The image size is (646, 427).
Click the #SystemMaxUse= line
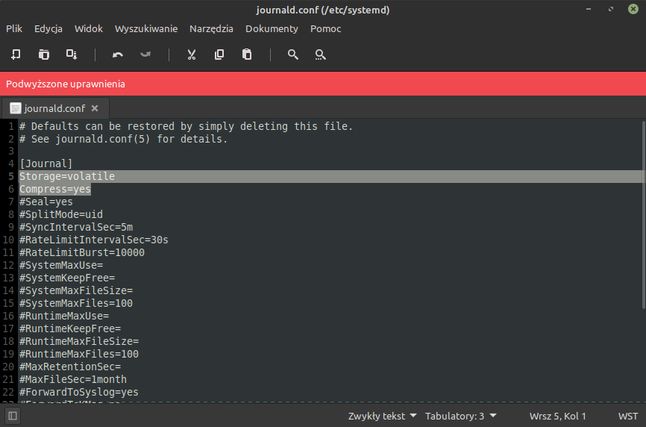coord(61,265)
